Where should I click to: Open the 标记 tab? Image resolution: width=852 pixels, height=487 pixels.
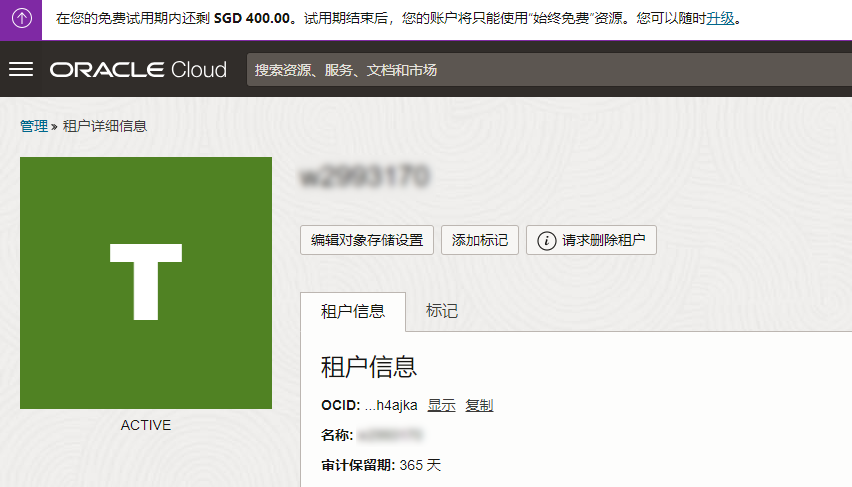(442, 311)
